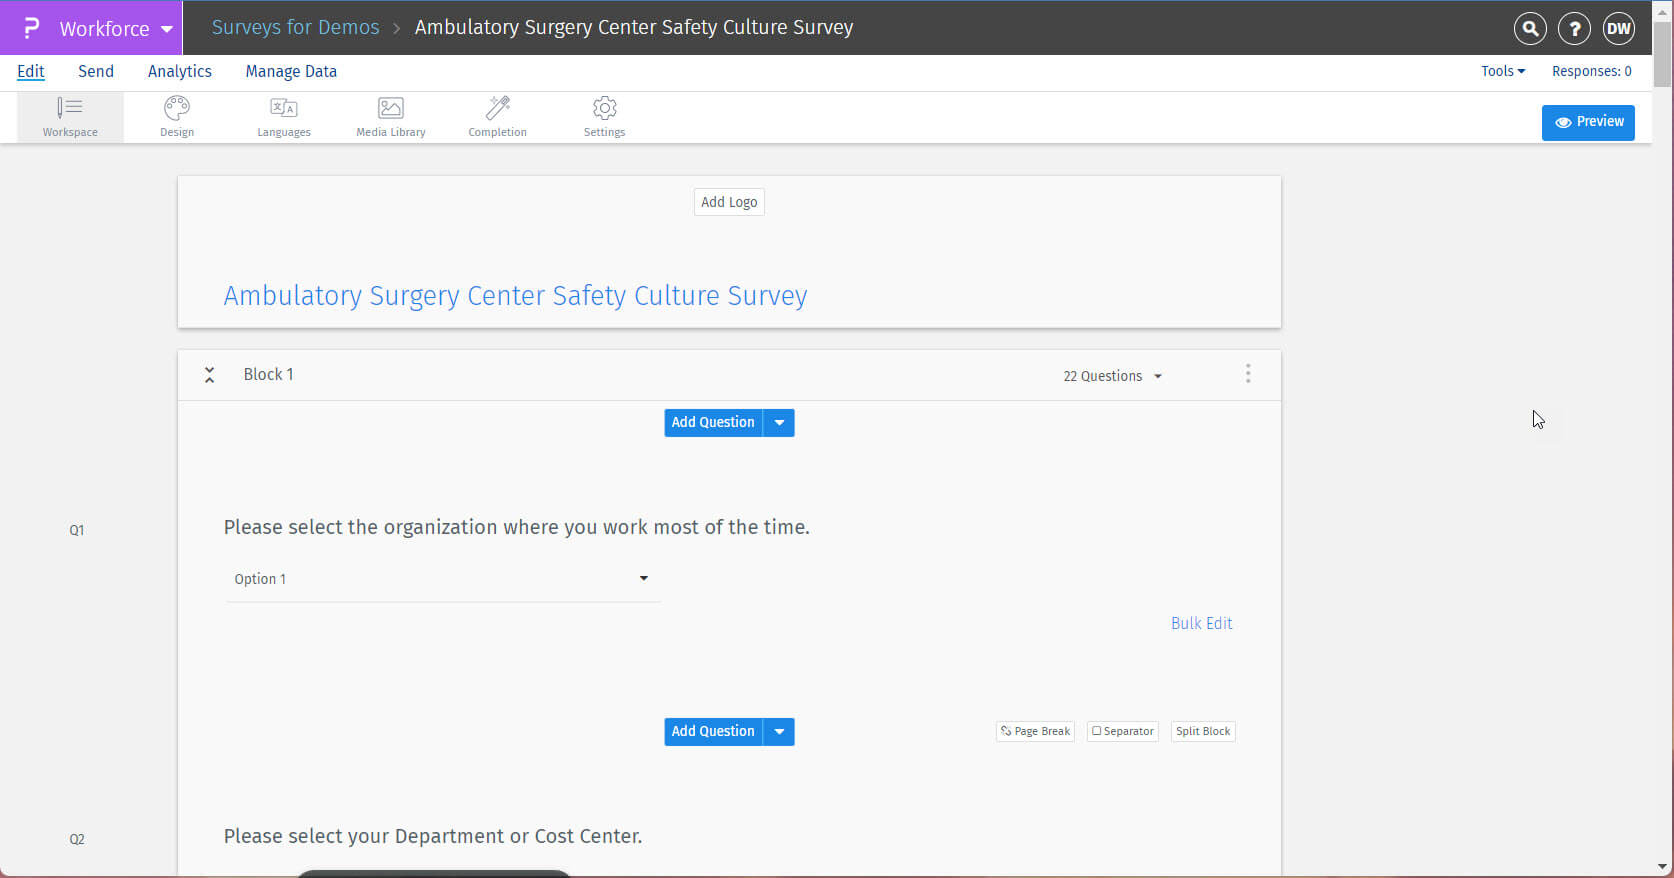Click the Q1 question number label
Screen dimensions: 1674x878
click(x=77, y=530)
